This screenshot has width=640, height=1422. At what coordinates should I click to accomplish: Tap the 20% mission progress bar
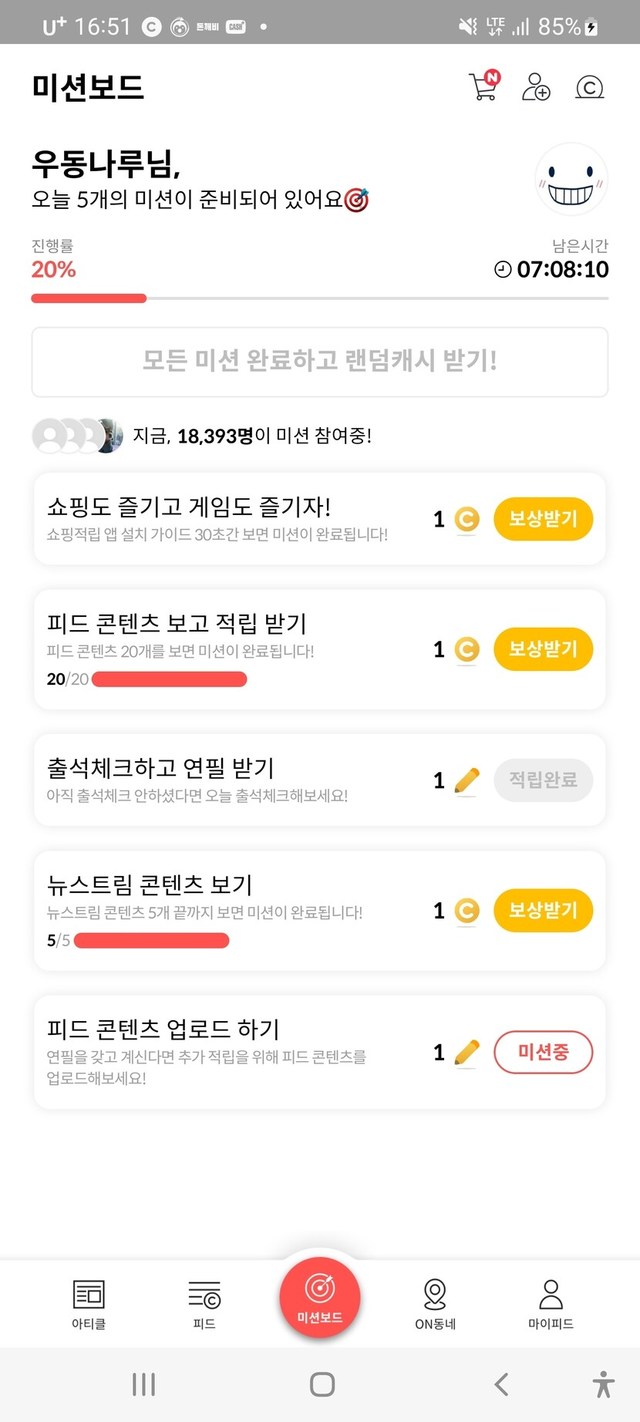[320, 298]
